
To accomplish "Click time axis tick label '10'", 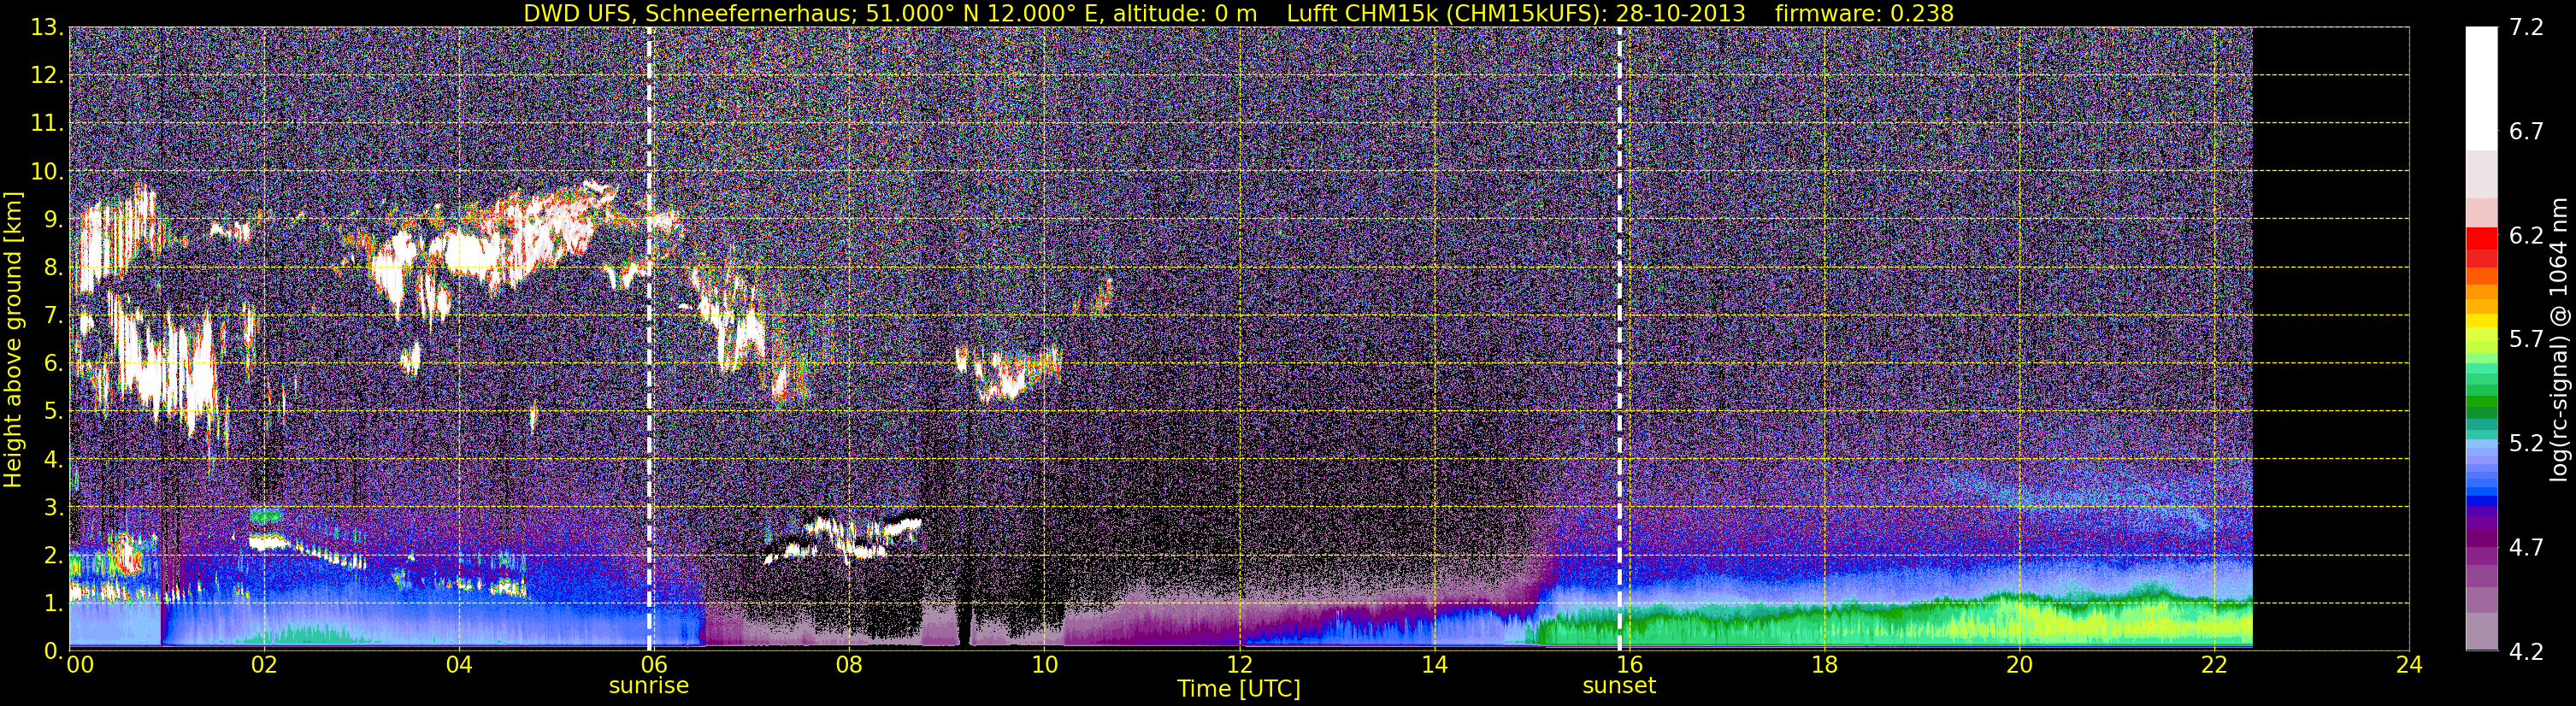I will (x=1043, y=665).
